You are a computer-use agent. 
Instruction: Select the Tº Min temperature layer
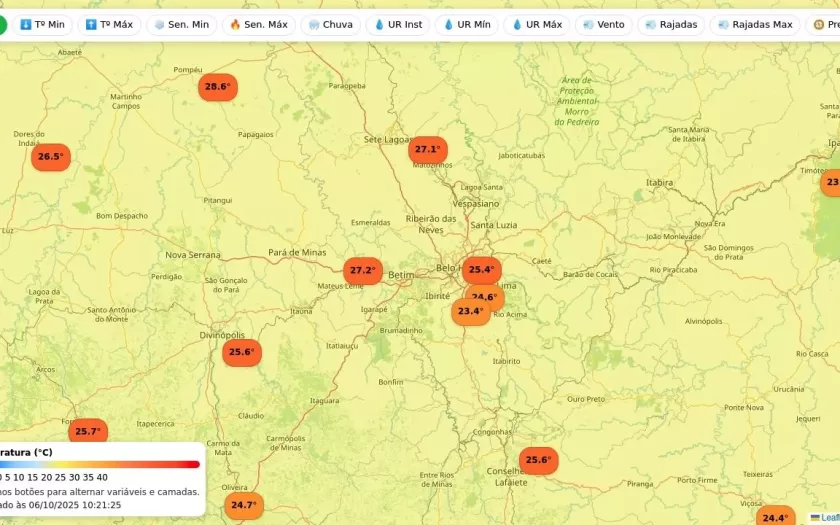click(x=42, y=24)
